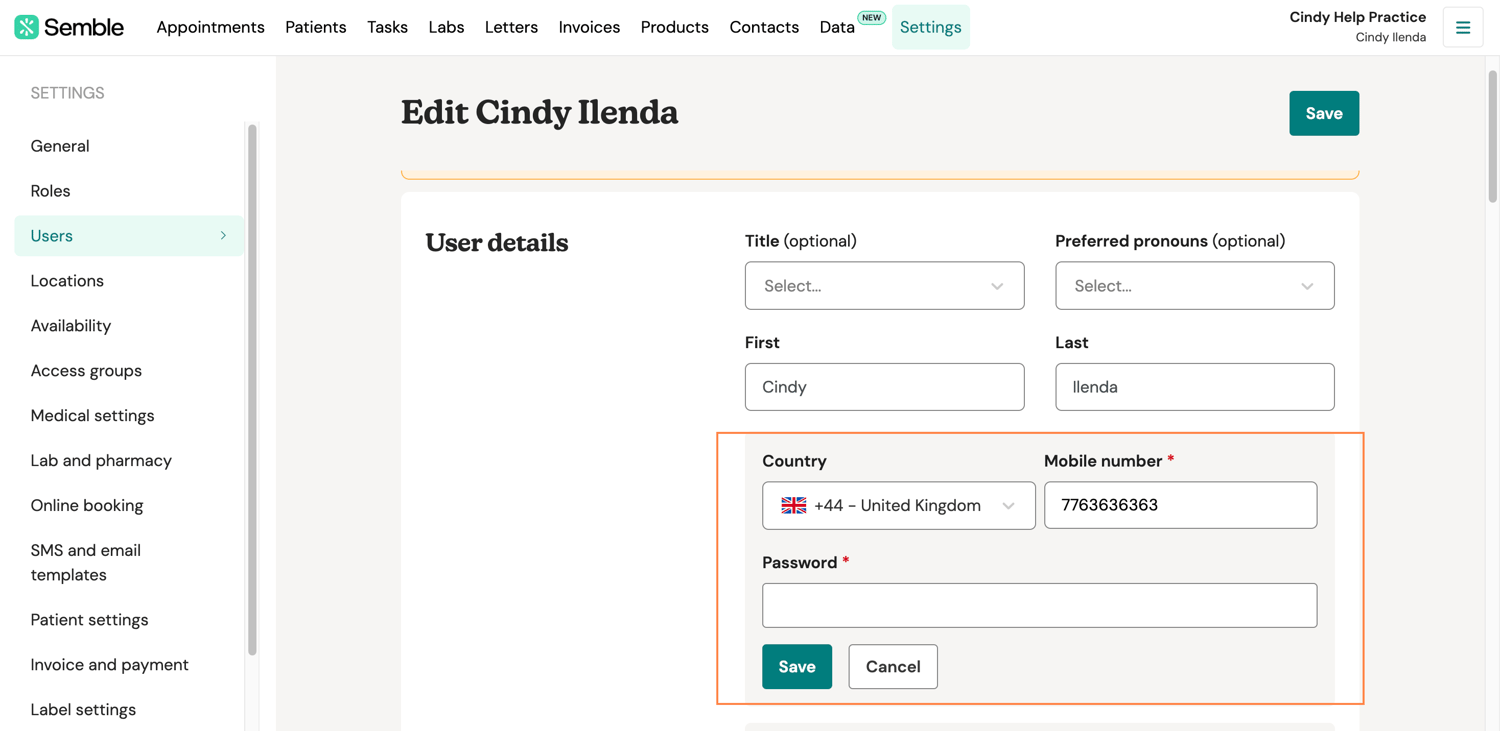
Task: Open the Preferred pronouns dropdown
Action: pyautogui.click(x=1194, y=286)
